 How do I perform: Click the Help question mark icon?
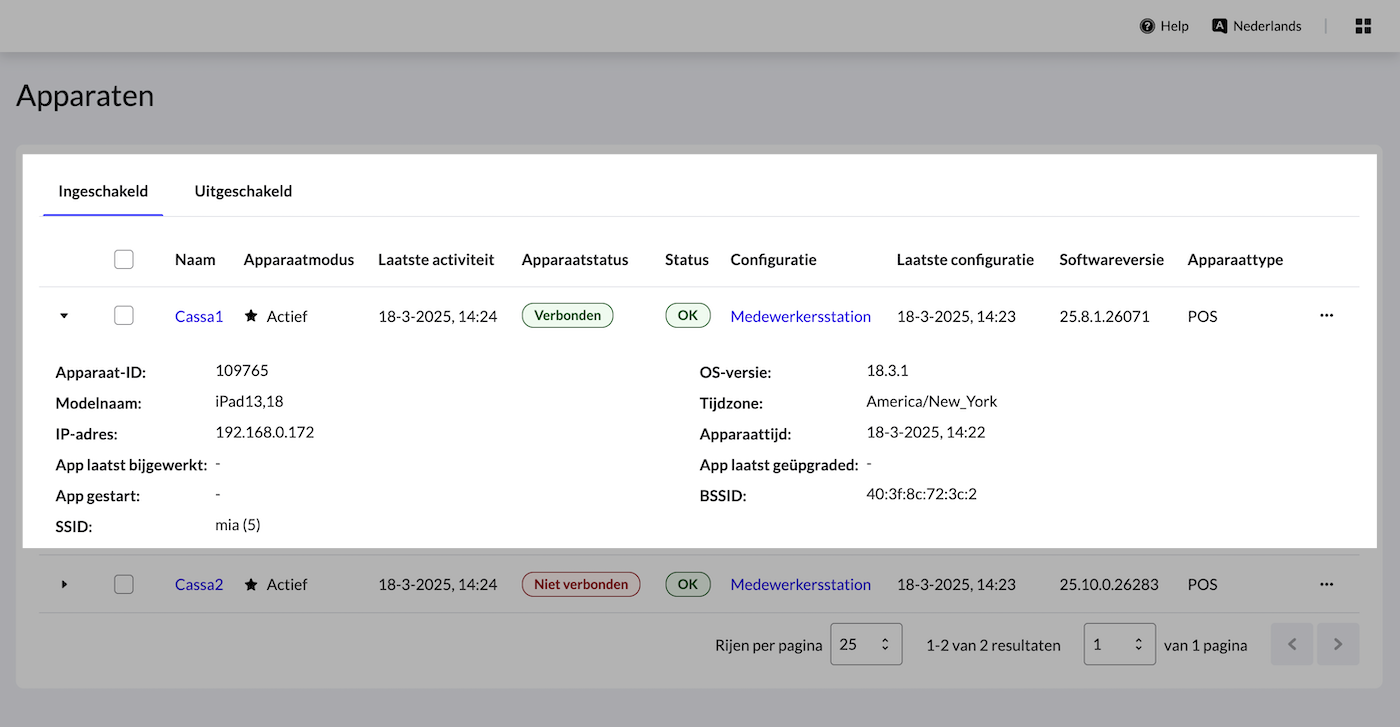coord(1147,26)
